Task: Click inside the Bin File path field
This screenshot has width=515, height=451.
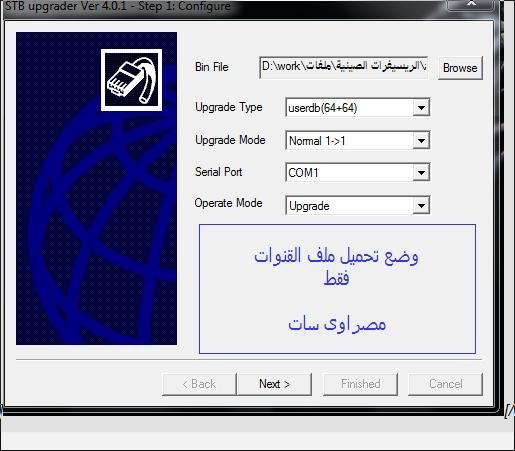Action: click(x=343, y=67)
